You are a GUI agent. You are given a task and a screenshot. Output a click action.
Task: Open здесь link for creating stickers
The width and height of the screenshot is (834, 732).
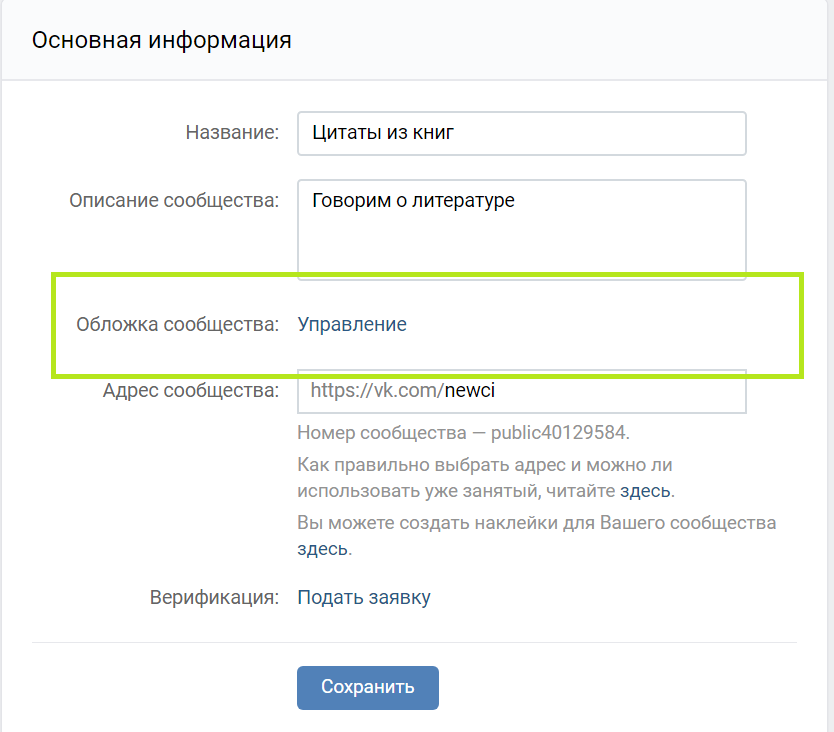pyautogui.click(x=322, y=549)
